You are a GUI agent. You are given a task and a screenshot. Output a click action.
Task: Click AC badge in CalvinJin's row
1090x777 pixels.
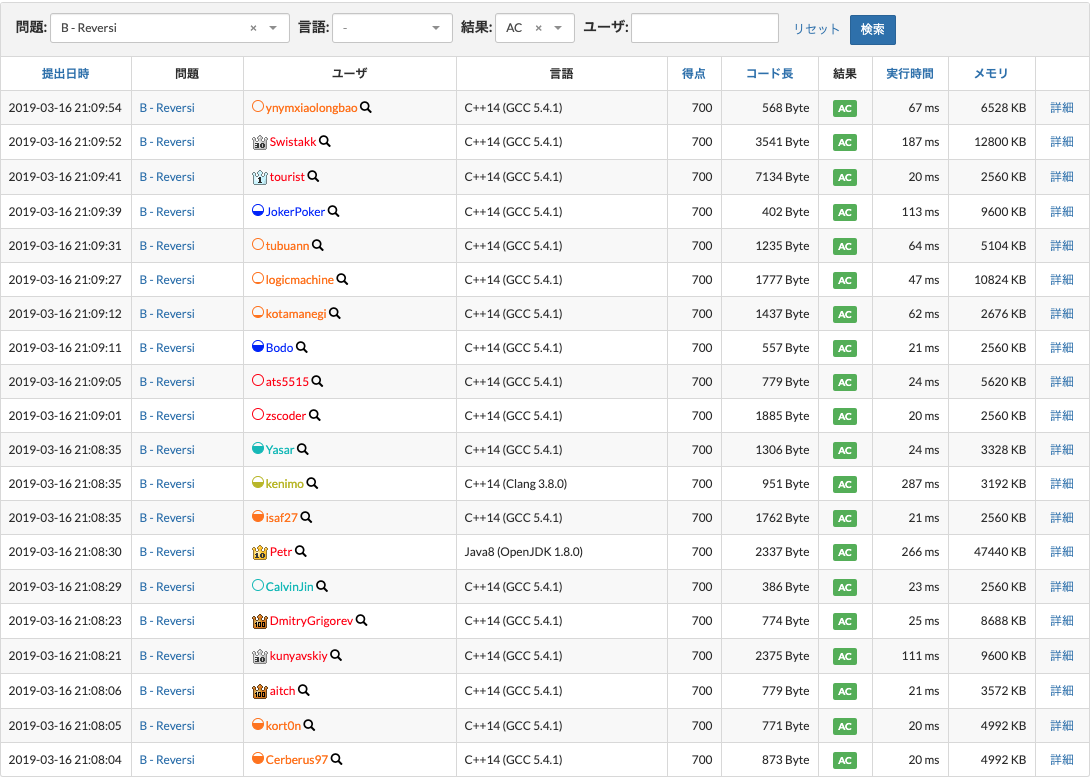(845, 587)
